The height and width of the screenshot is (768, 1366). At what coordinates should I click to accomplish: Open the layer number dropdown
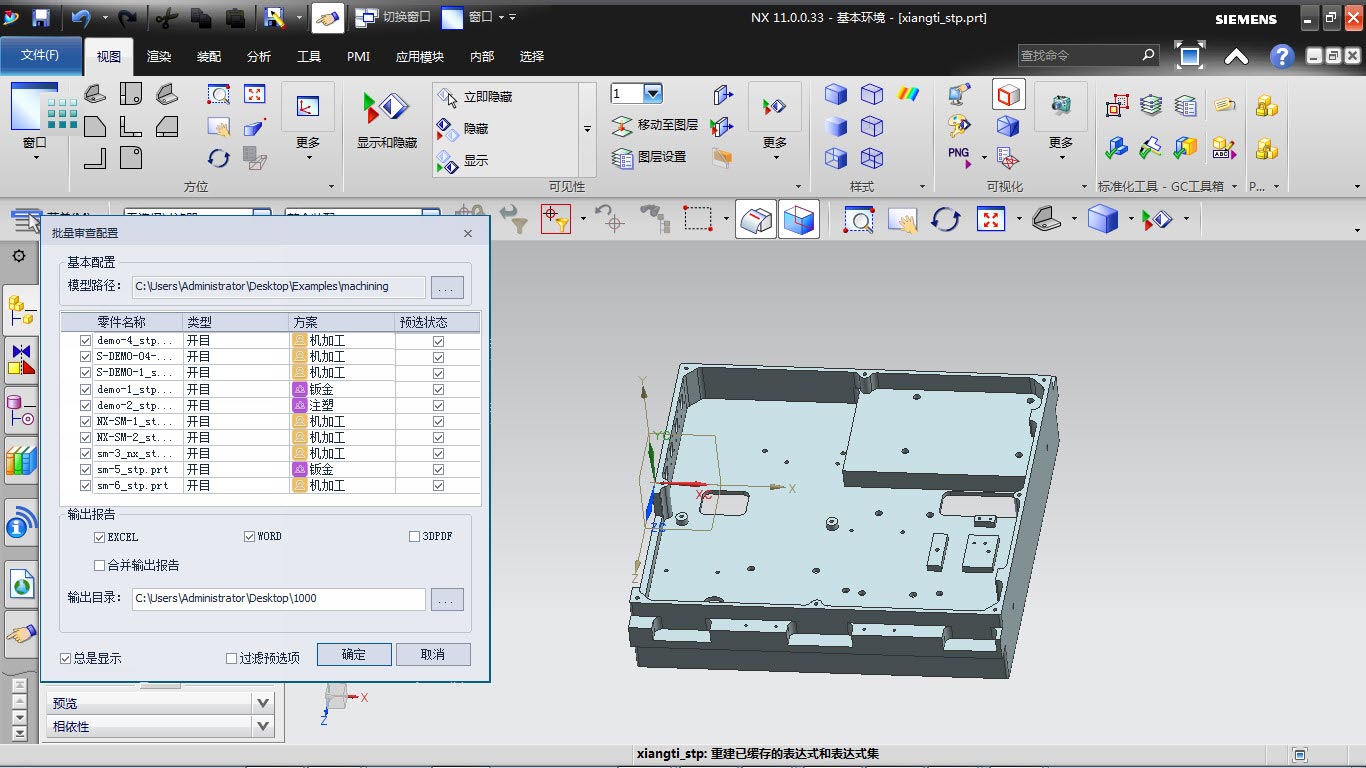coord(653,94)
